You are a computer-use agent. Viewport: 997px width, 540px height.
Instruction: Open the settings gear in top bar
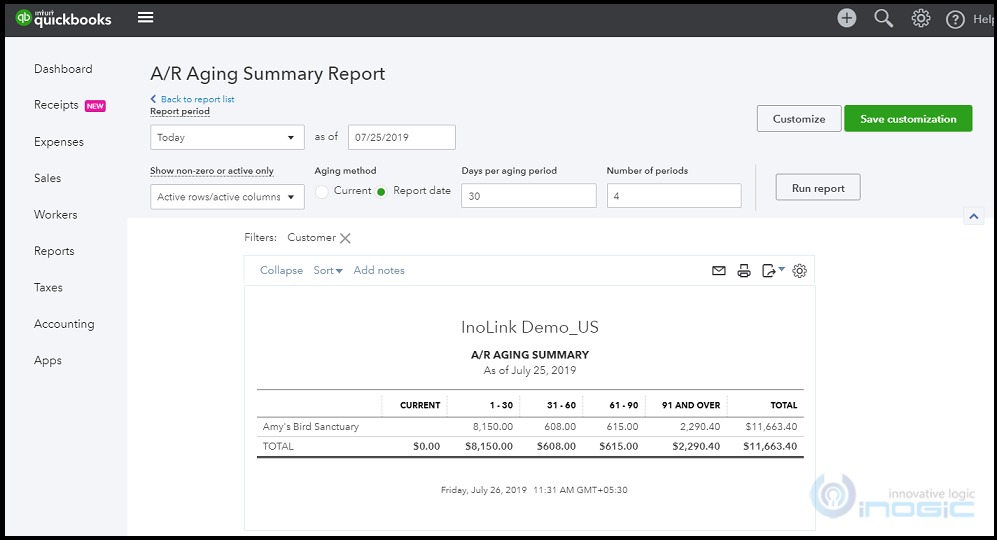click(x=921, y=18)
